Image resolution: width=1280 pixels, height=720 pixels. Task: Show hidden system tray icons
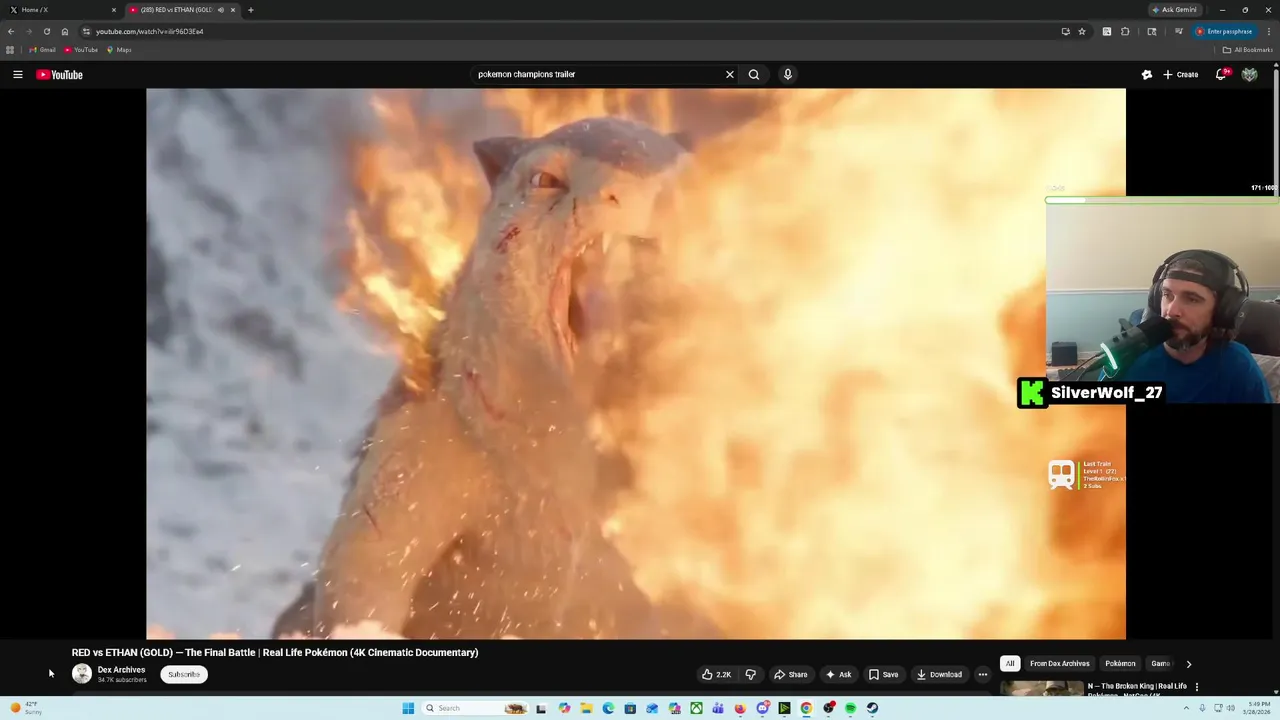tap(1184, 708)
